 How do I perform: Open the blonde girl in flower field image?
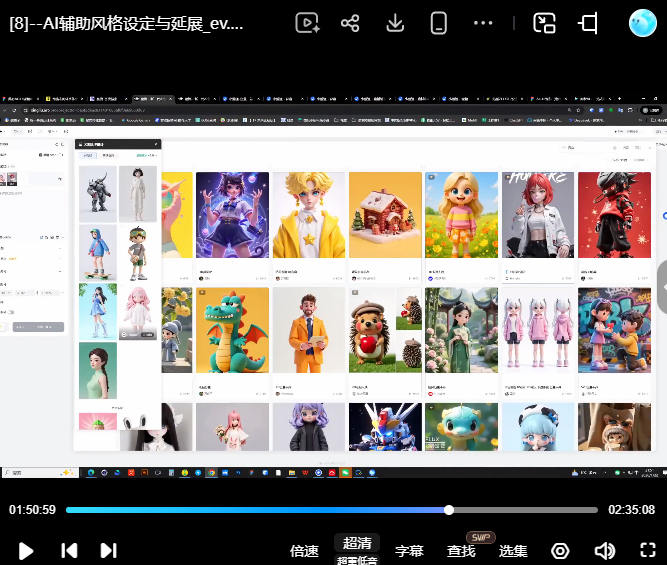point(462,215)
